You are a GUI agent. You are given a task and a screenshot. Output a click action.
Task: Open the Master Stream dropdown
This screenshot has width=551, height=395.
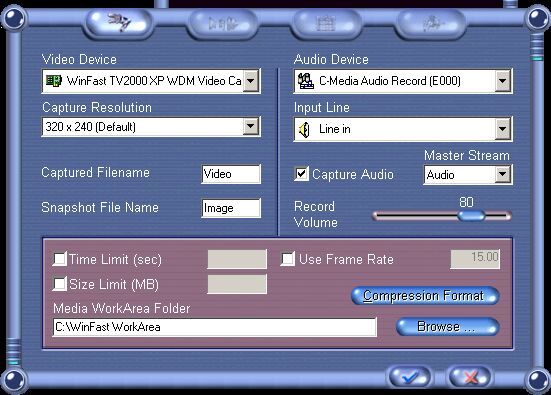pyautogui.click(x=503, y=174)
